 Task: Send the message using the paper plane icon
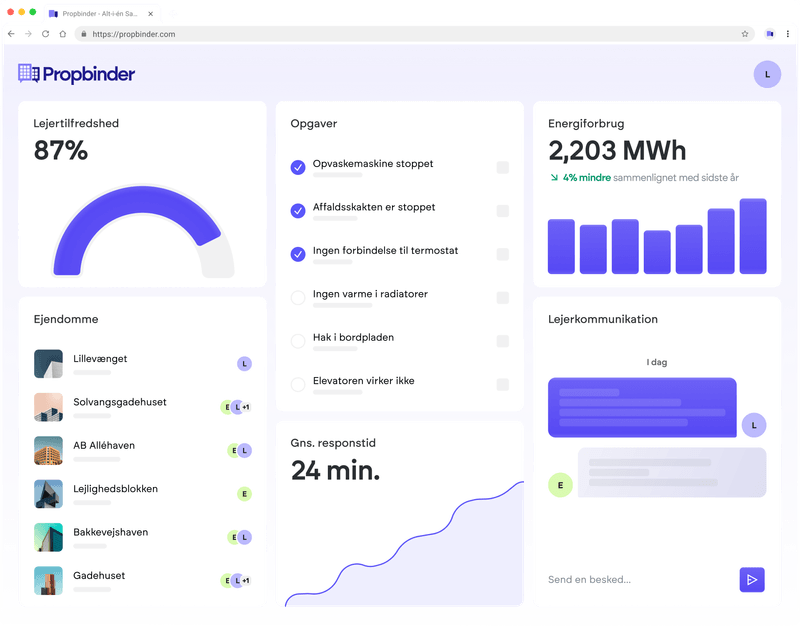pos(752,579)
